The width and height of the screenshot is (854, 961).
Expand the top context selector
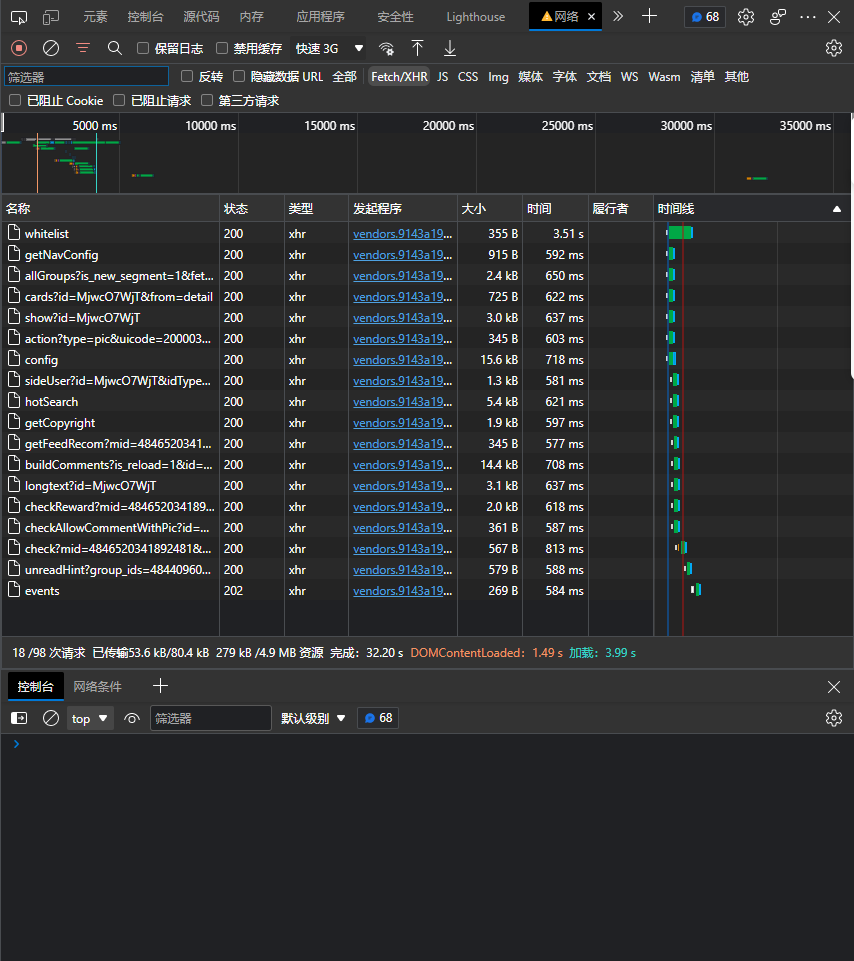point(90,718)
